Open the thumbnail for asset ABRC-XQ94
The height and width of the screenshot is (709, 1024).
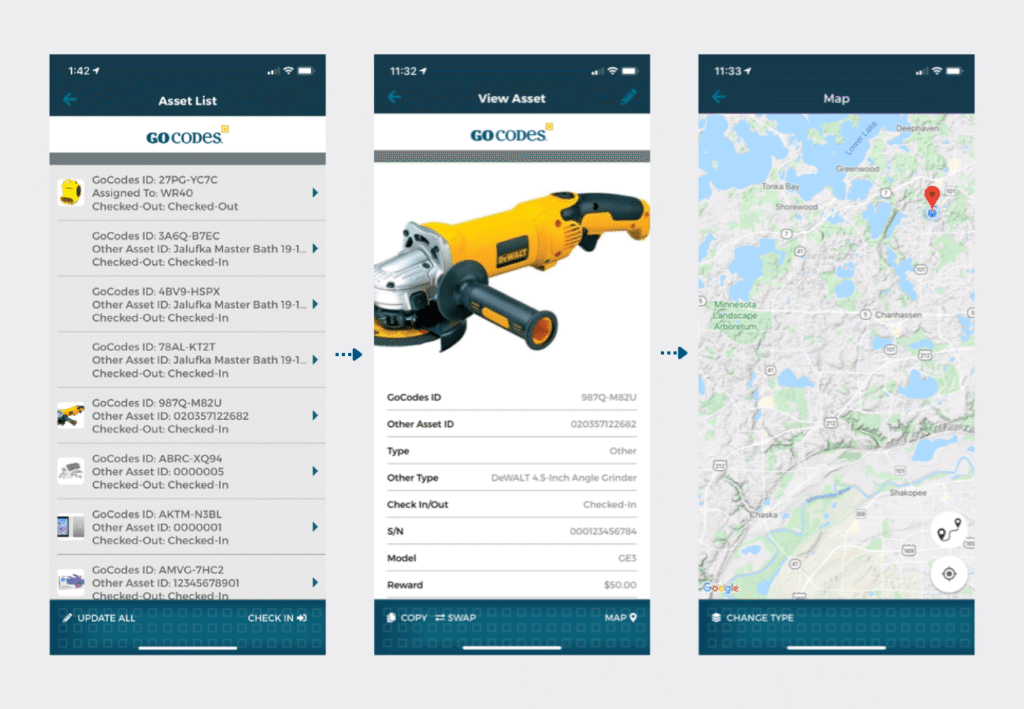tap(71, 471)
